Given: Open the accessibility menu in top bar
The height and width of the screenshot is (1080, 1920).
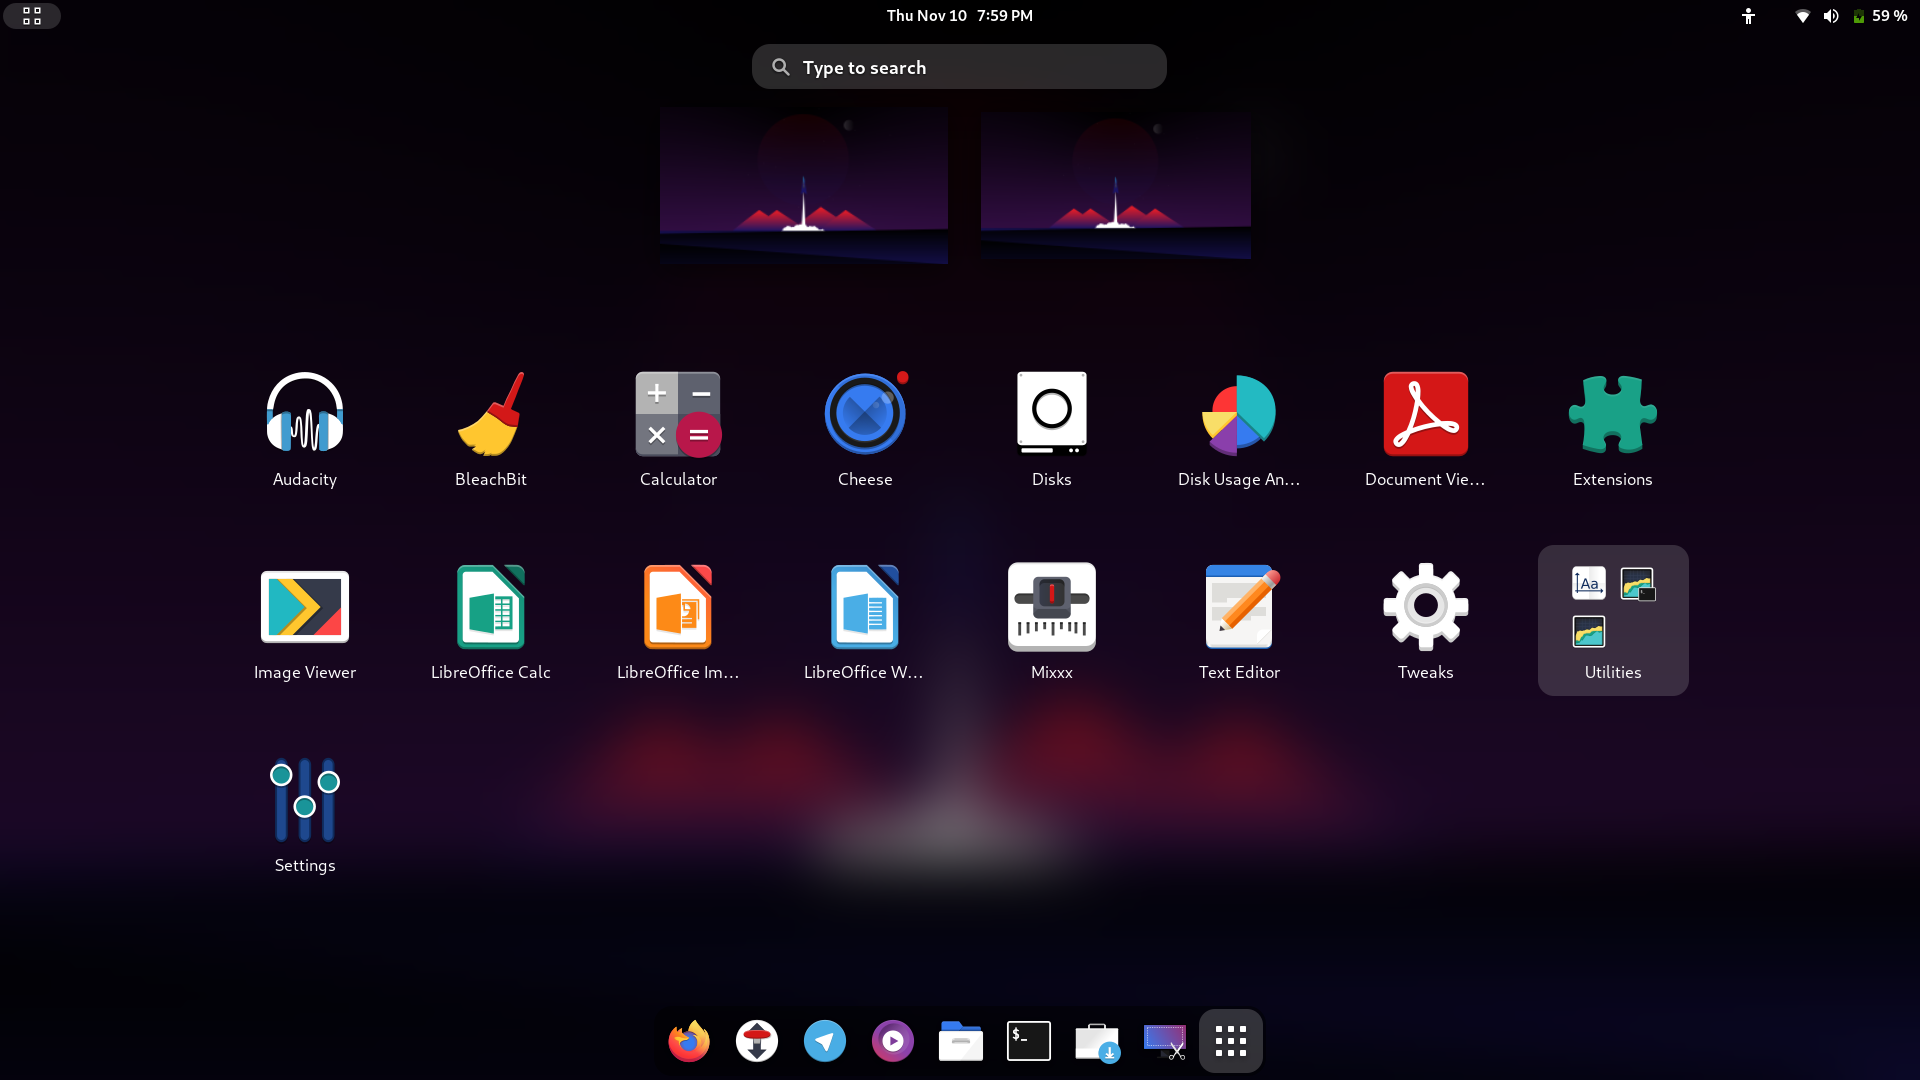Looking at the screenshot, I should [x=1748, y=16].
